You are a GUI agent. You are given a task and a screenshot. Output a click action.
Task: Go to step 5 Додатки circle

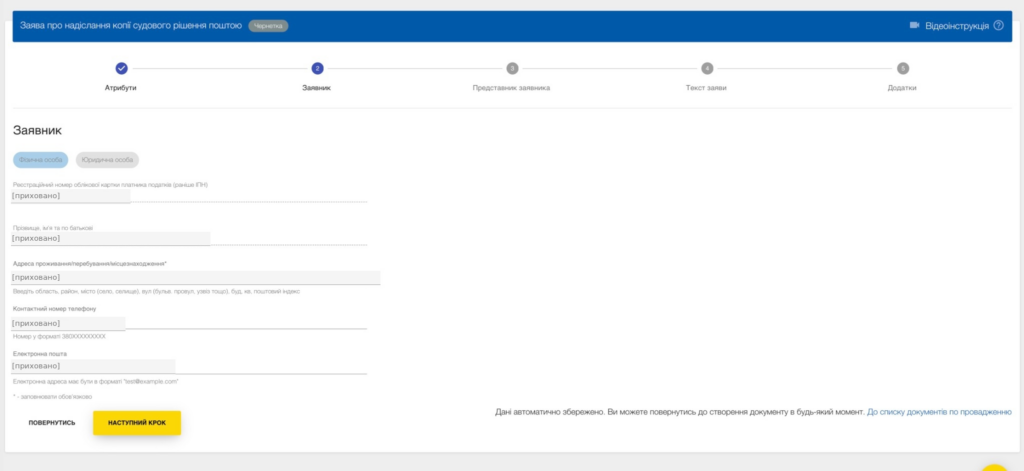point(903,68)
